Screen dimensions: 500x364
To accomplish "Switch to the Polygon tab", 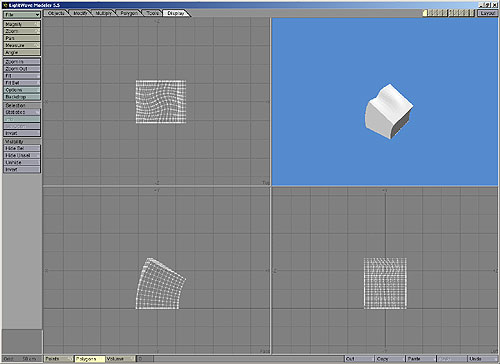I will pos(129,13).
